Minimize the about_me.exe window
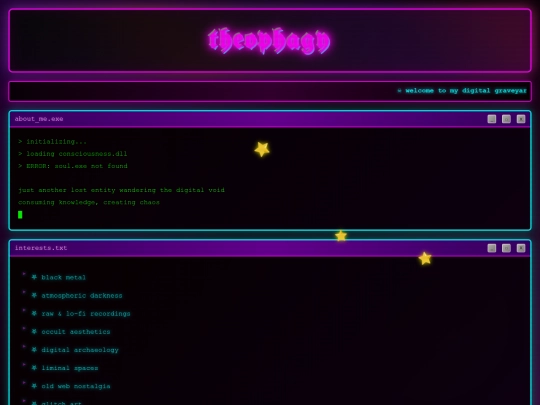Image resolution: width=540 pixels, height=405 pixels. pos(491,119)
